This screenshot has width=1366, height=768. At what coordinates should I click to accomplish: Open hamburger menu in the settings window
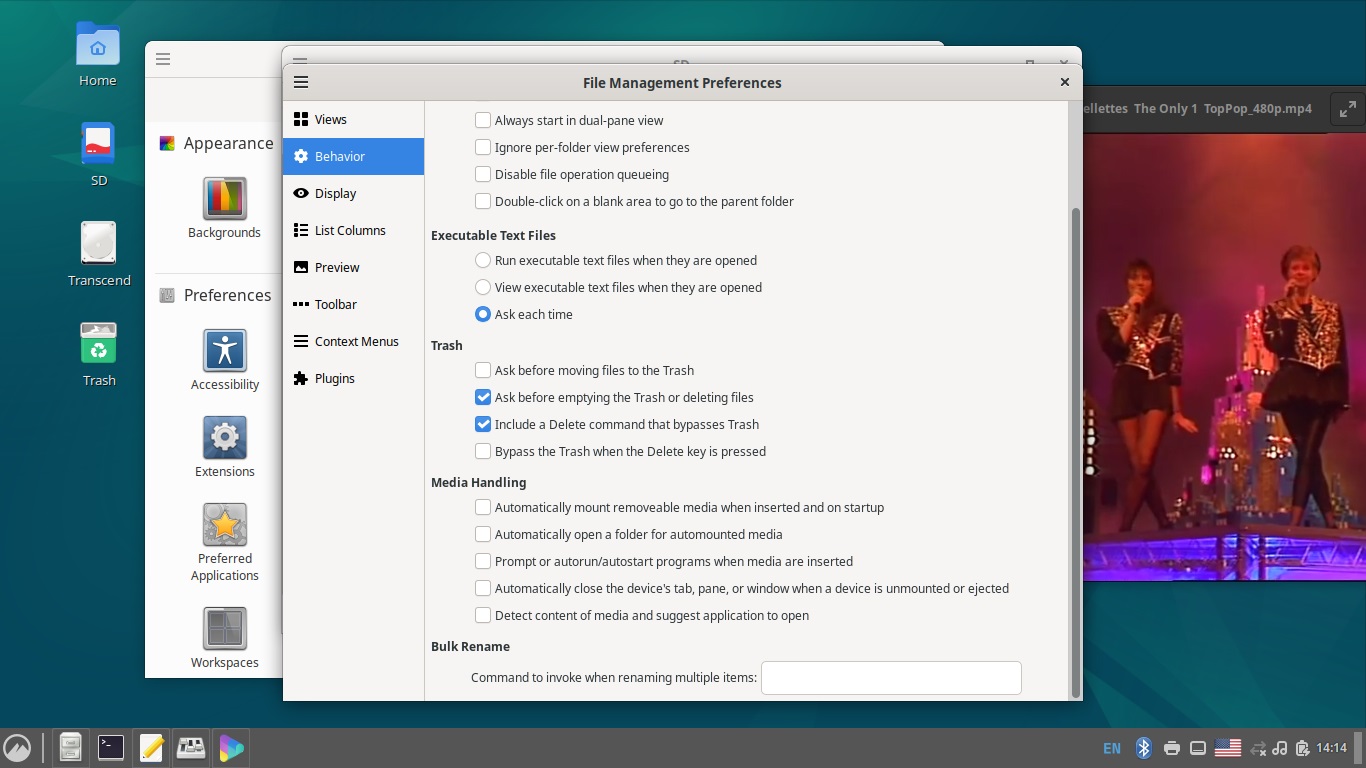(x=163, y=59)
